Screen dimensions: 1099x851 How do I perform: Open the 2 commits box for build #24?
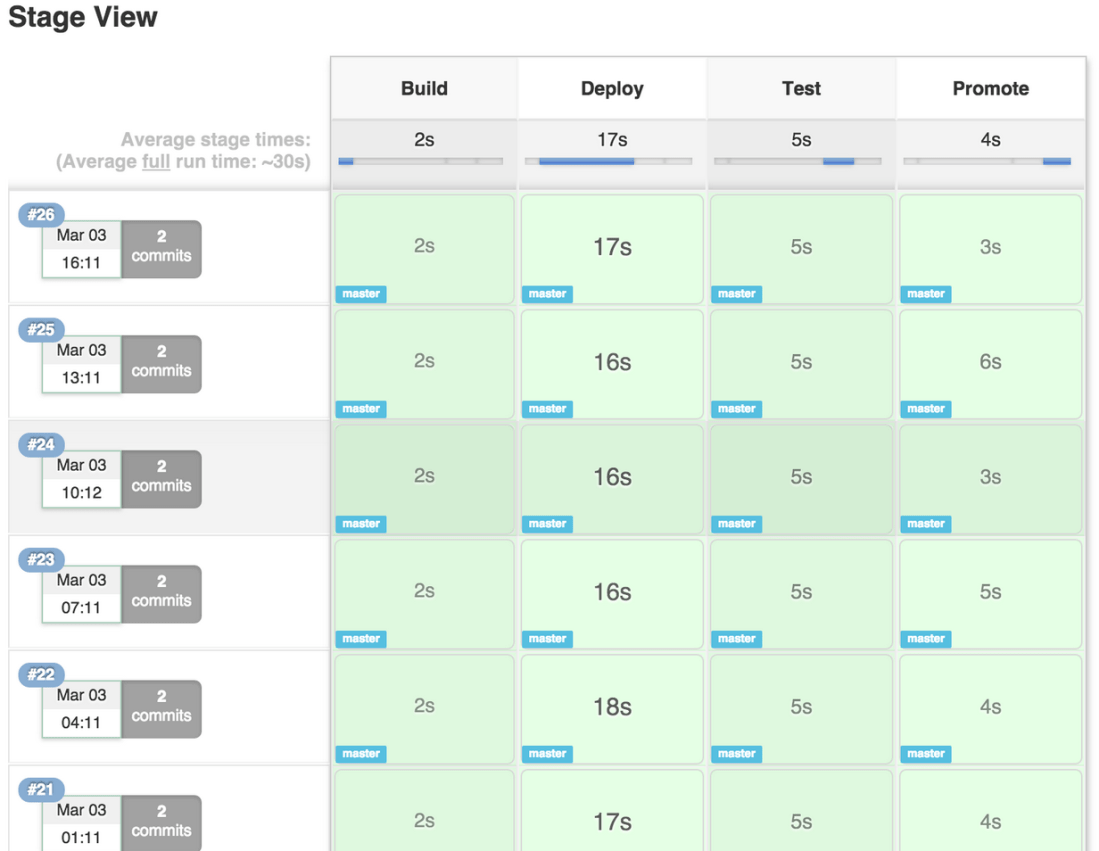pos(161,478)
